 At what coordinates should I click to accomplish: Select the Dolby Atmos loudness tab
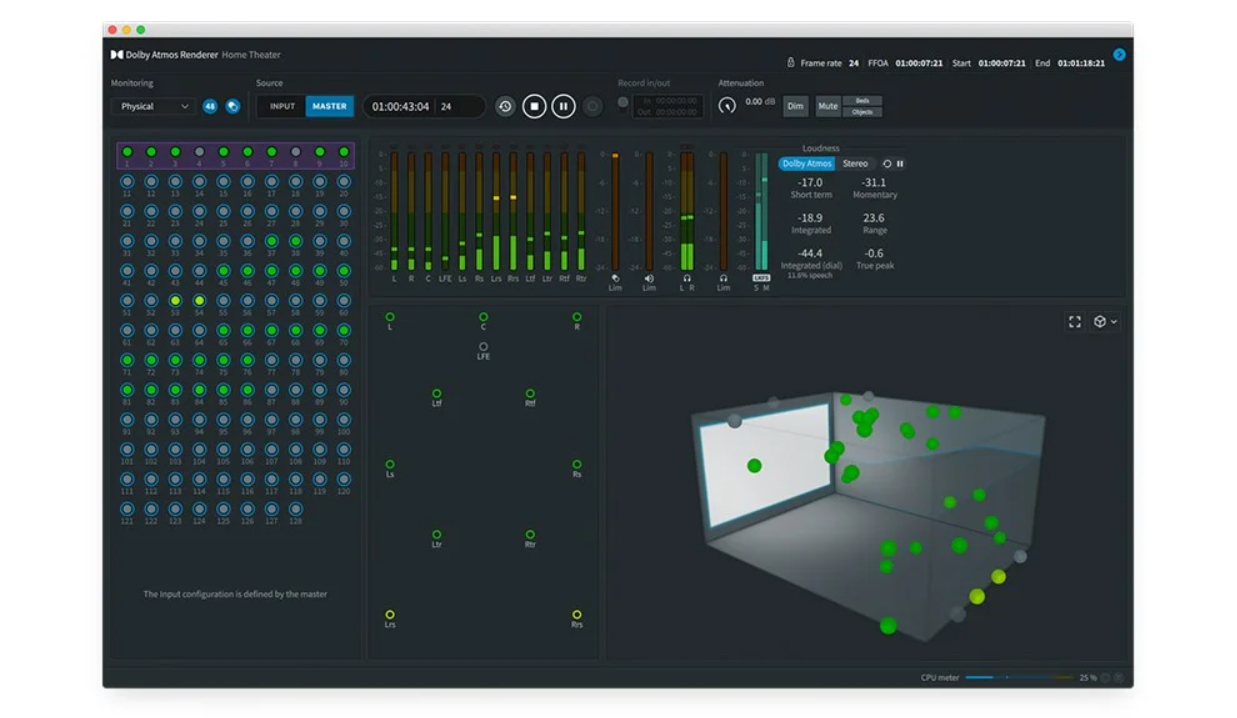tap(807, 163)
